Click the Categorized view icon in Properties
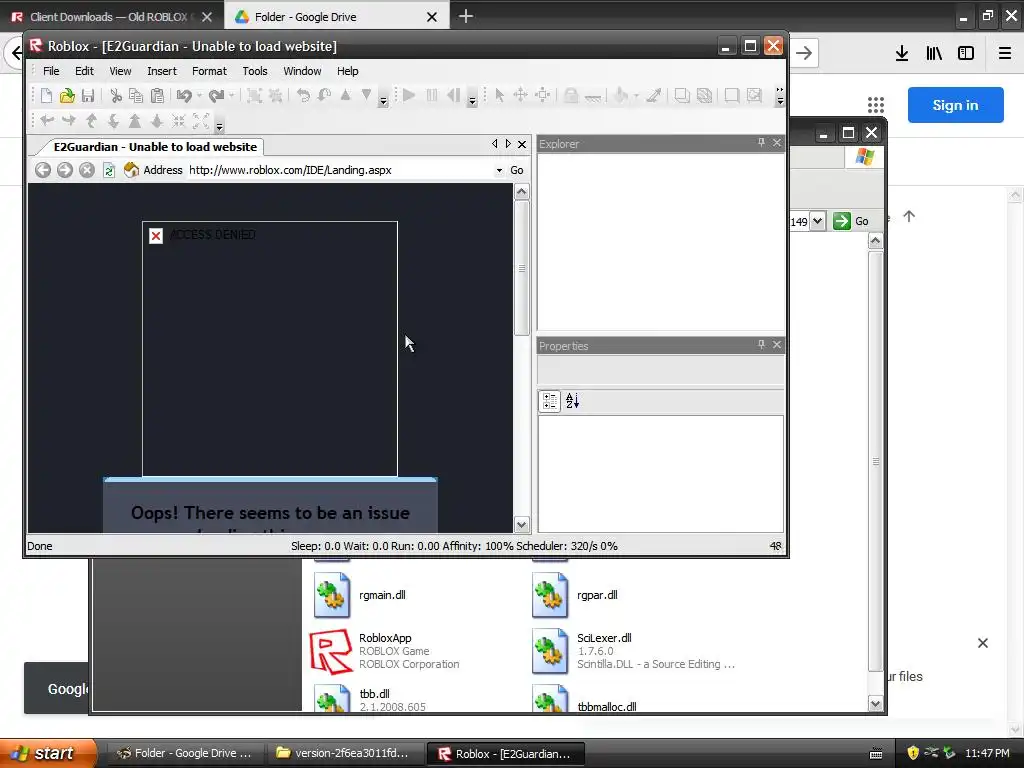Viewport: 1024px width, 768px height. tap(550, 401)
